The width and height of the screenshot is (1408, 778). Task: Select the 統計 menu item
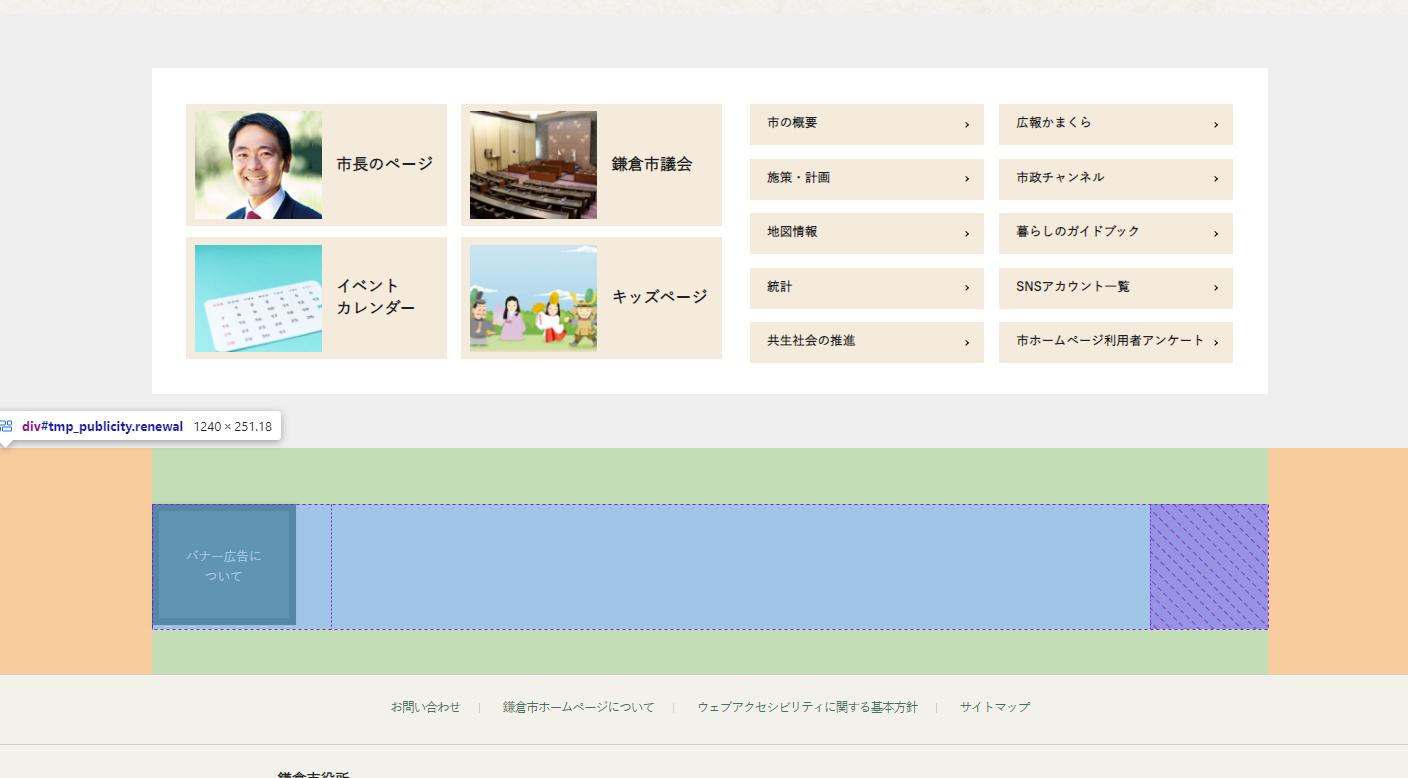point(780,287)
